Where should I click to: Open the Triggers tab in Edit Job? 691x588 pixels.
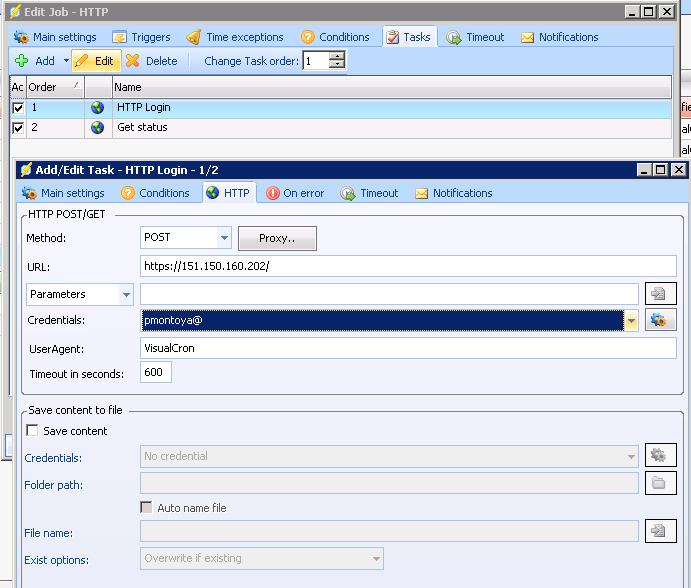click(x=141, y=37)
